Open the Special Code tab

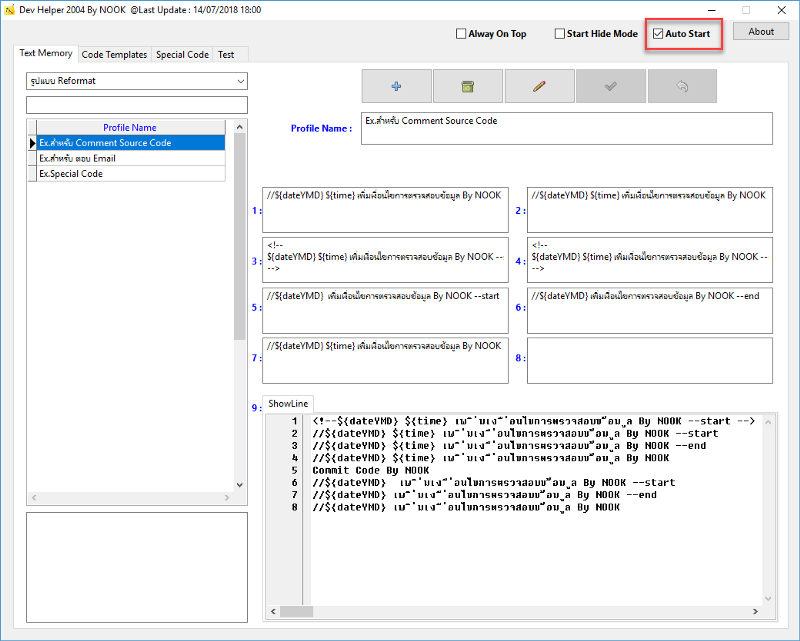pyautogui.click(x=182, y=55)
